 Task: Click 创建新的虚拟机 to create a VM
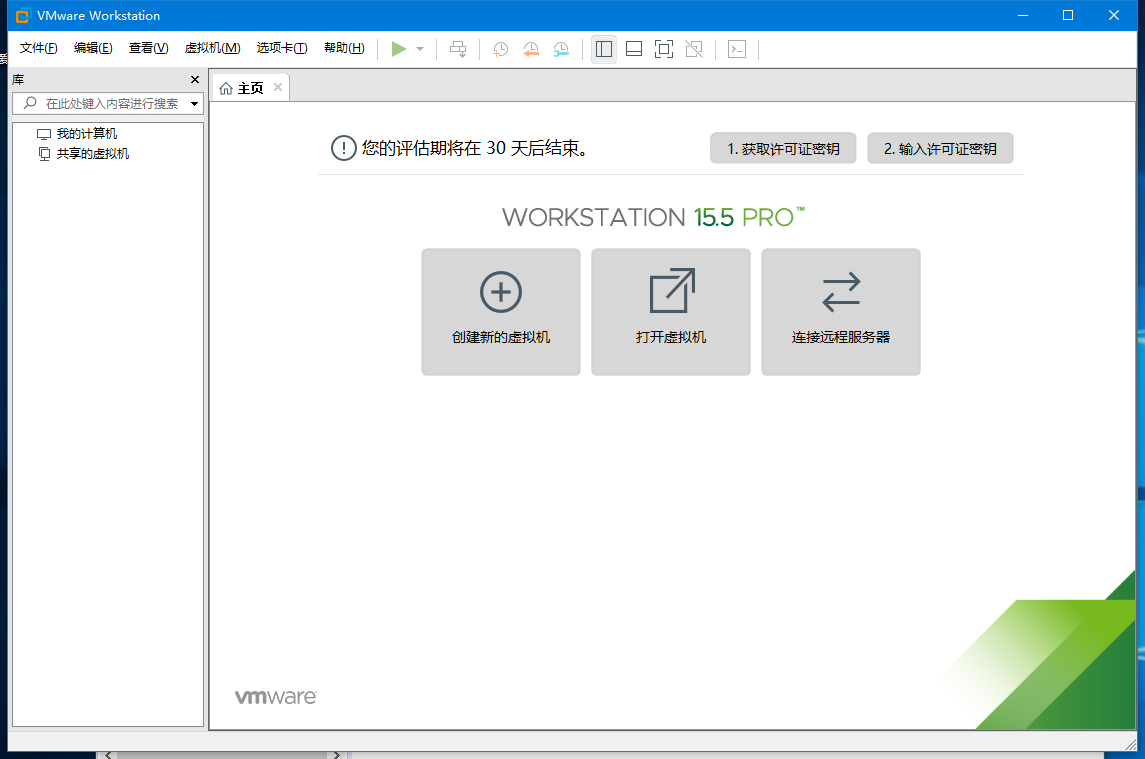tap(500, 312)
